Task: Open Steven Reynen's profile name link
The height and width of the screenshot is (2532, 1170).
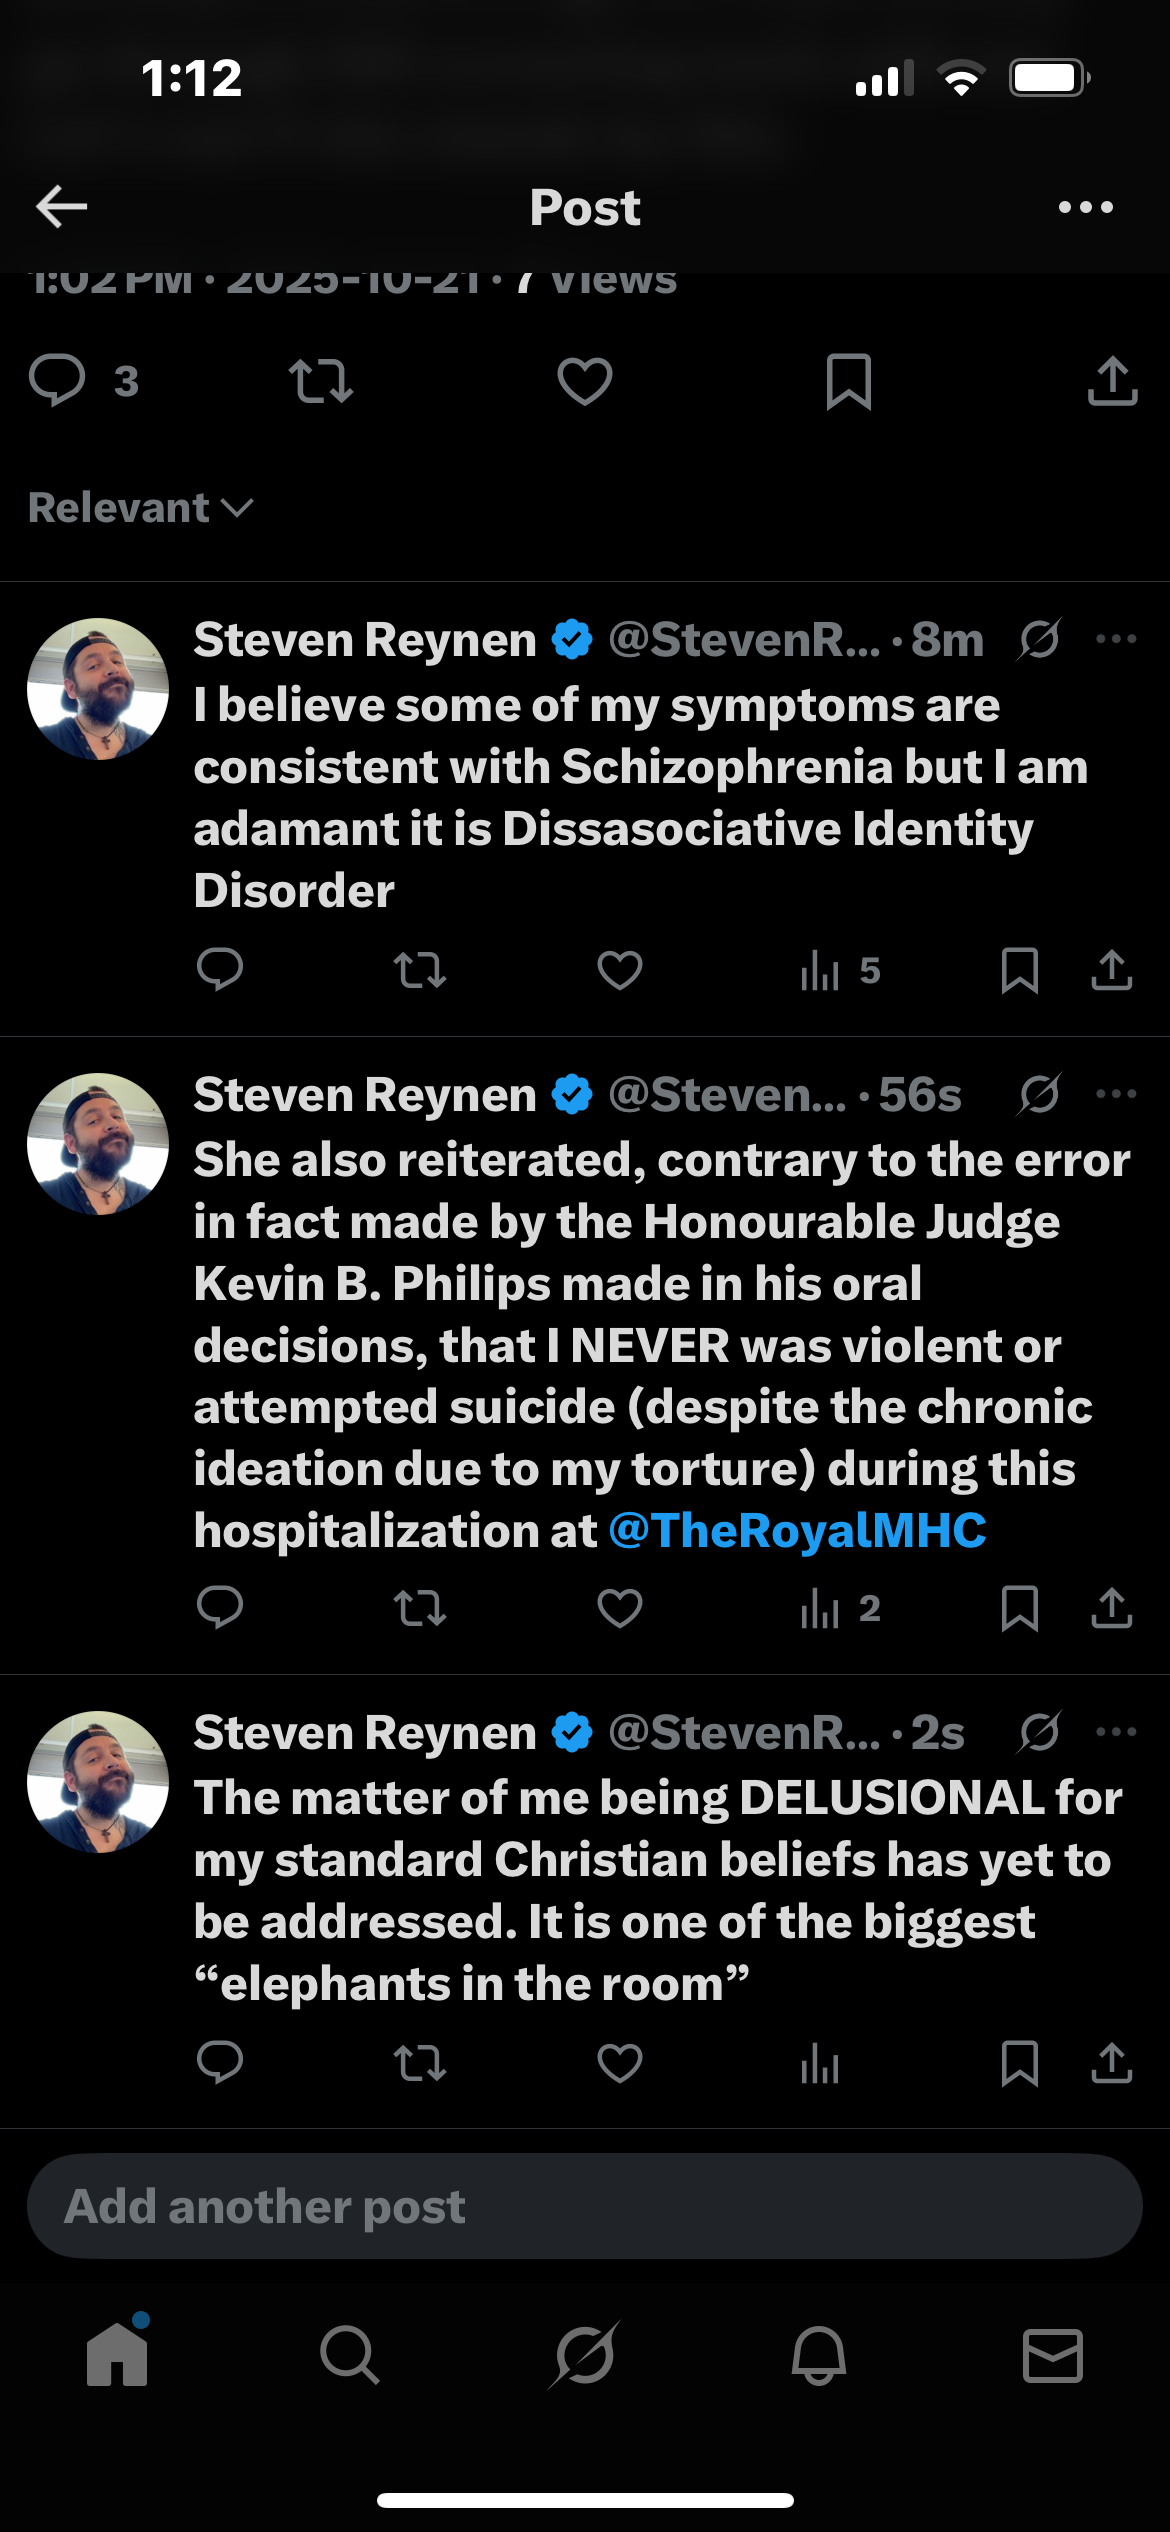Action: 365,640
